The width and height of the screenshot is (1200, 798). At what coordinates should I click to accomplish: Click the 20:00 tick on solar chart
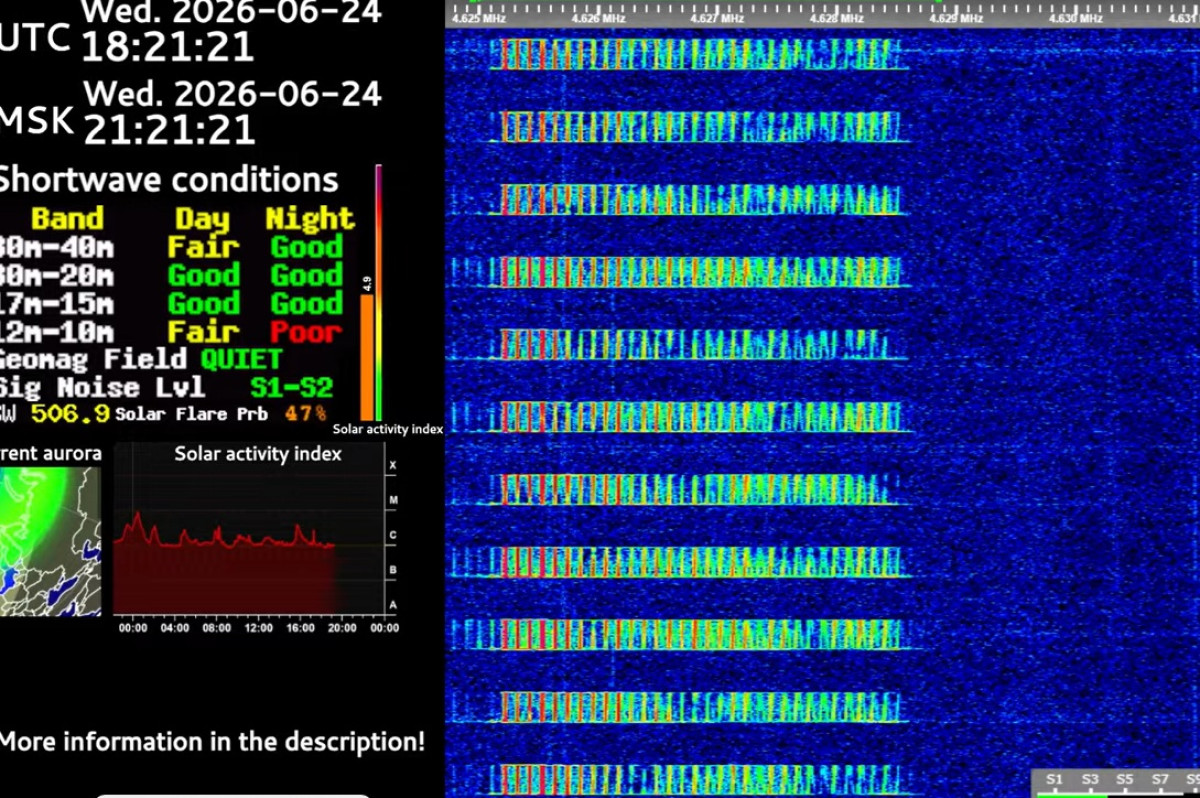pos(342,628)
